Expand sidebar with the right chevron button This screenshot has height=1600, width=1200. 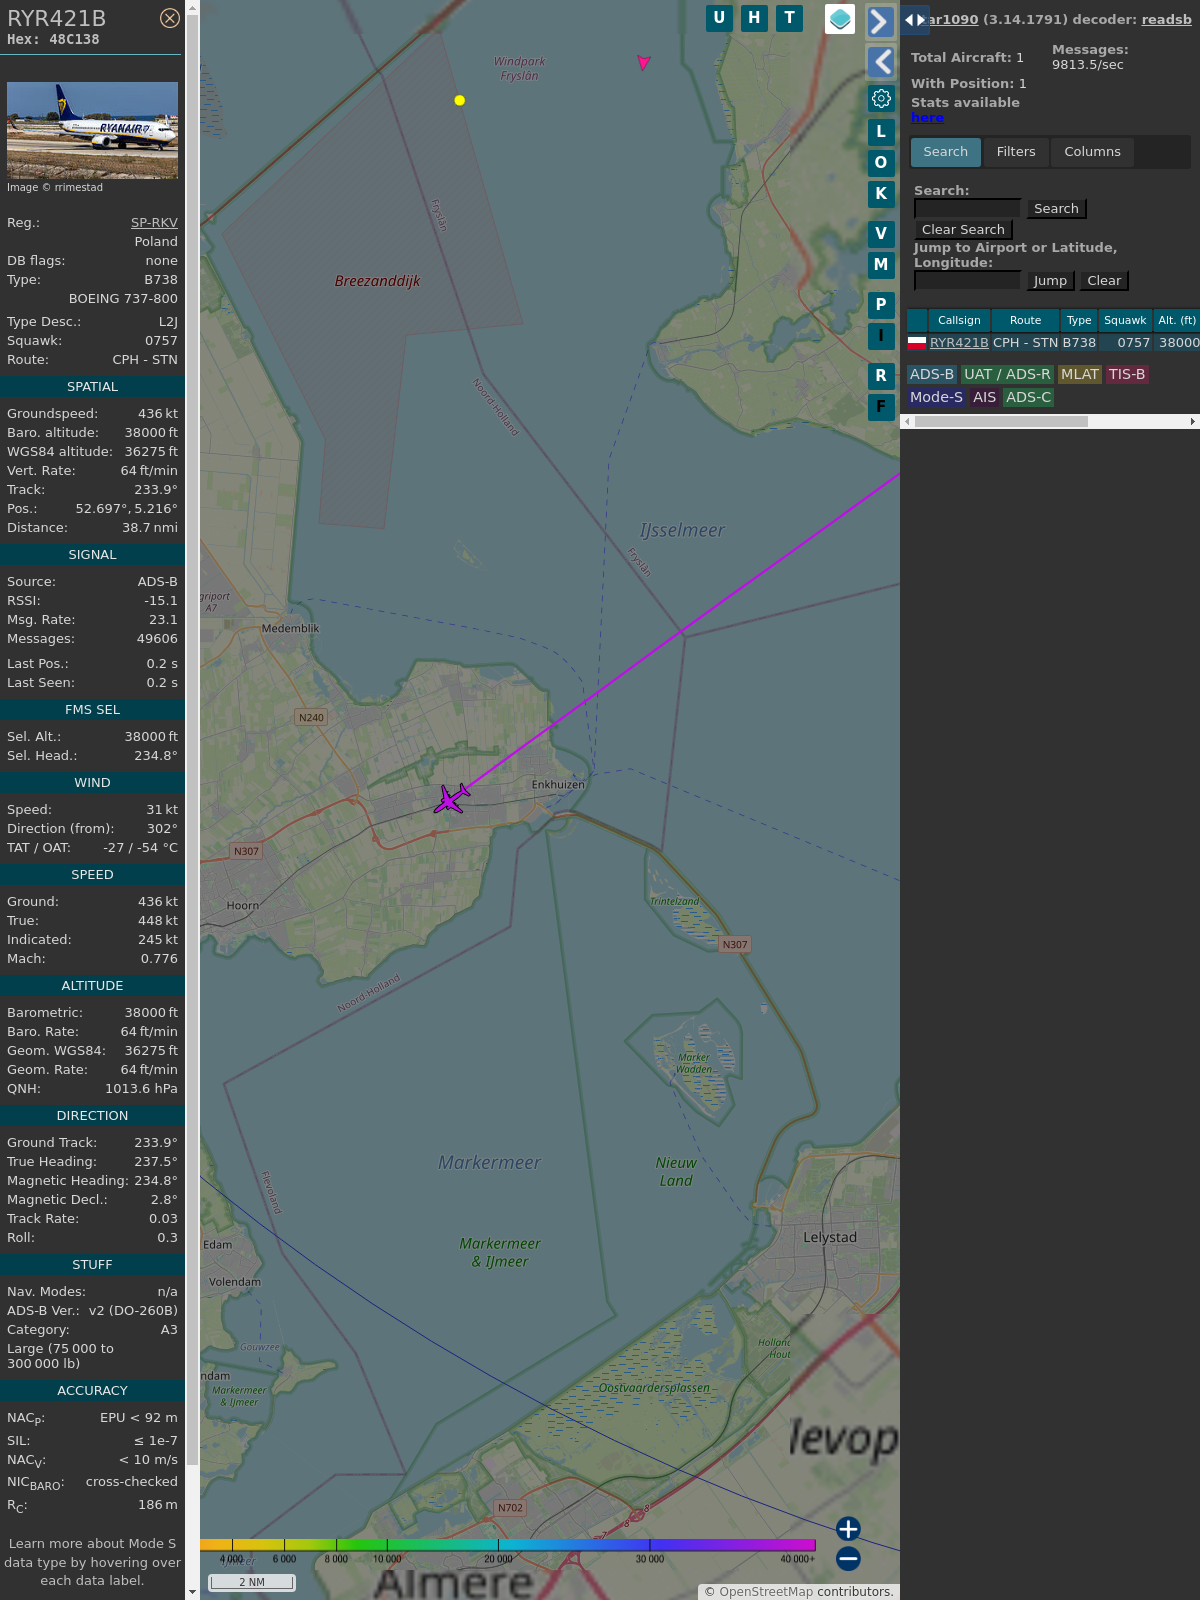[880, 22]
